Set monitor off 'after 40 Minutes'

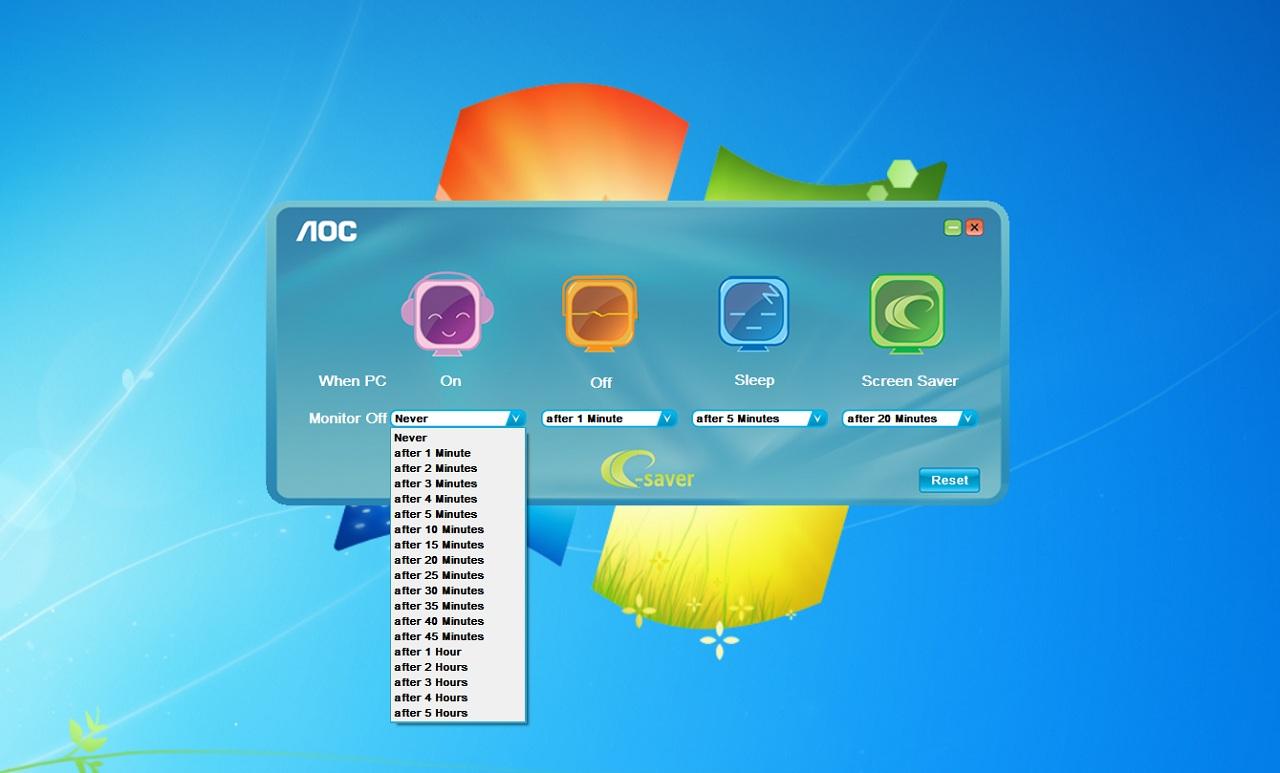point(458,621)
